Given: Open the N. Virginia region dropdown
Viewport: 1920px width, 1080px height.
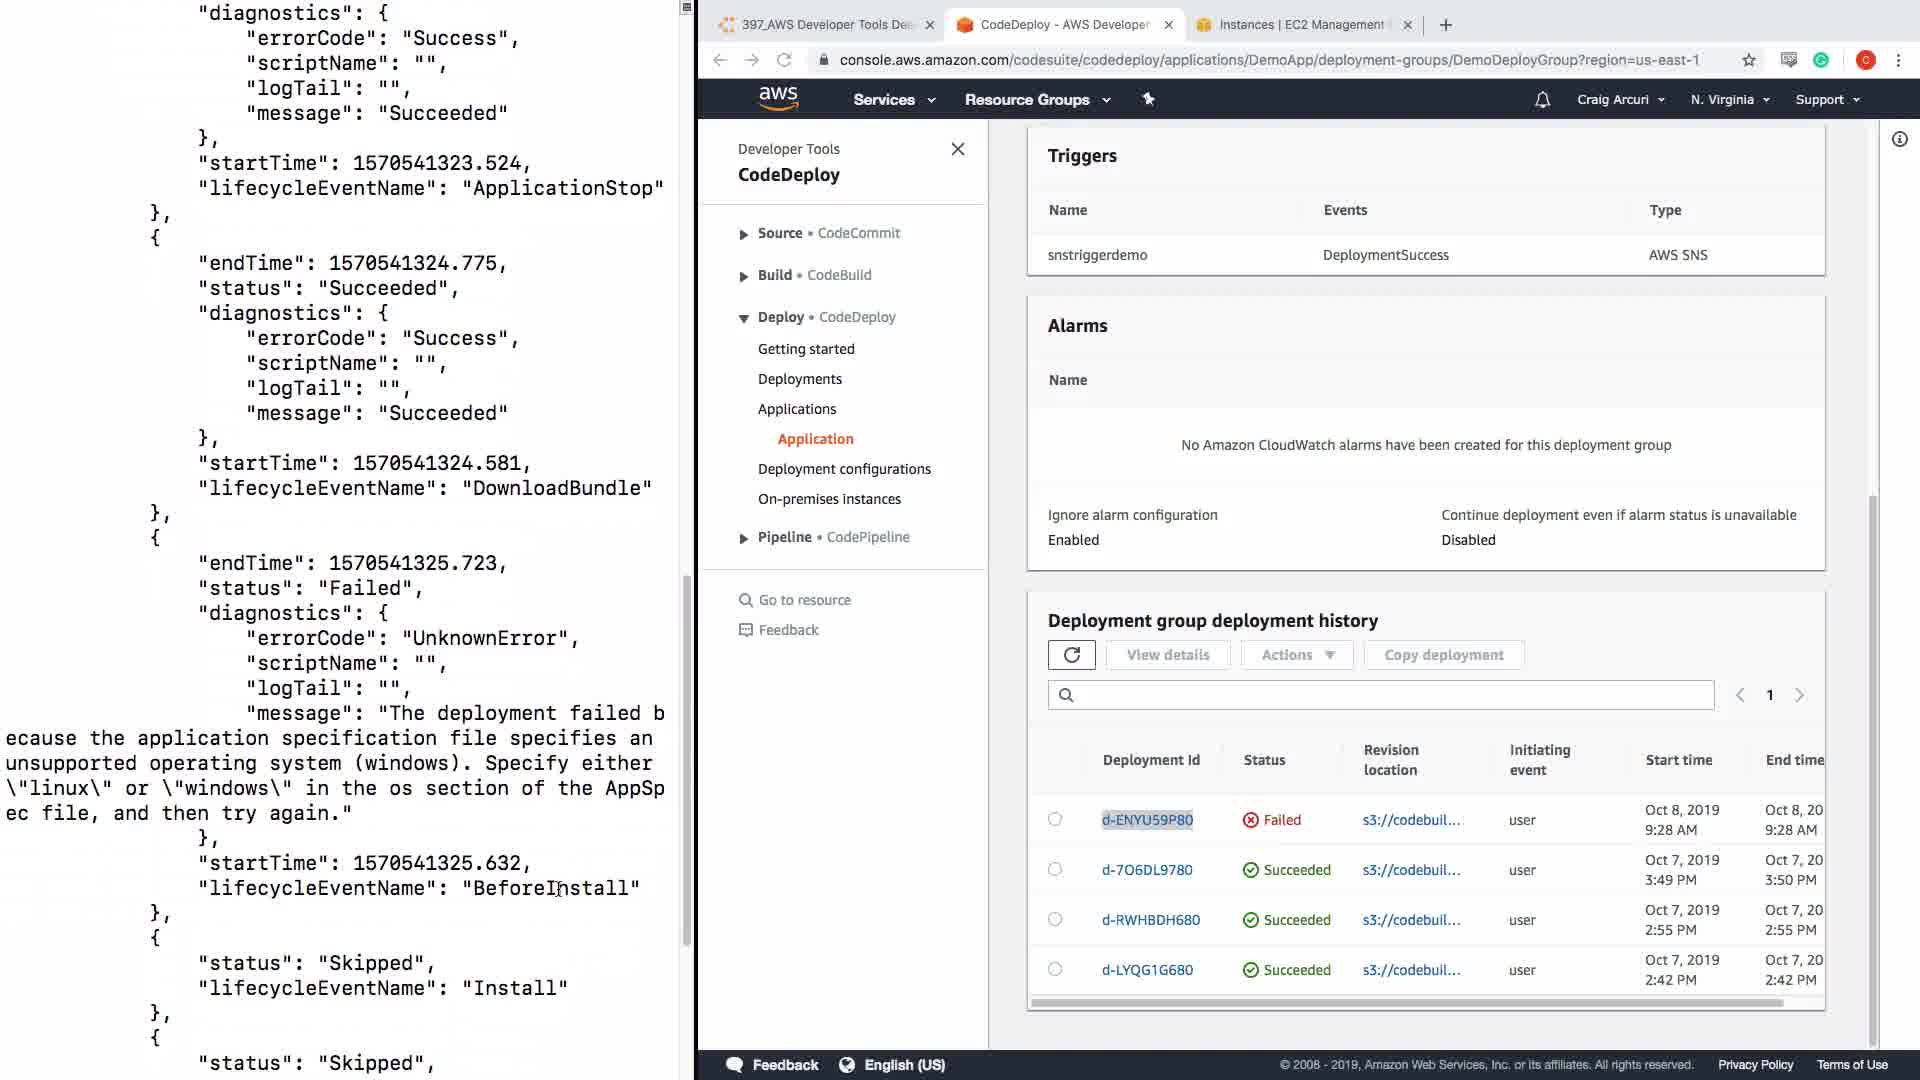Looking at the screenshot, I should coord(1729,100).
